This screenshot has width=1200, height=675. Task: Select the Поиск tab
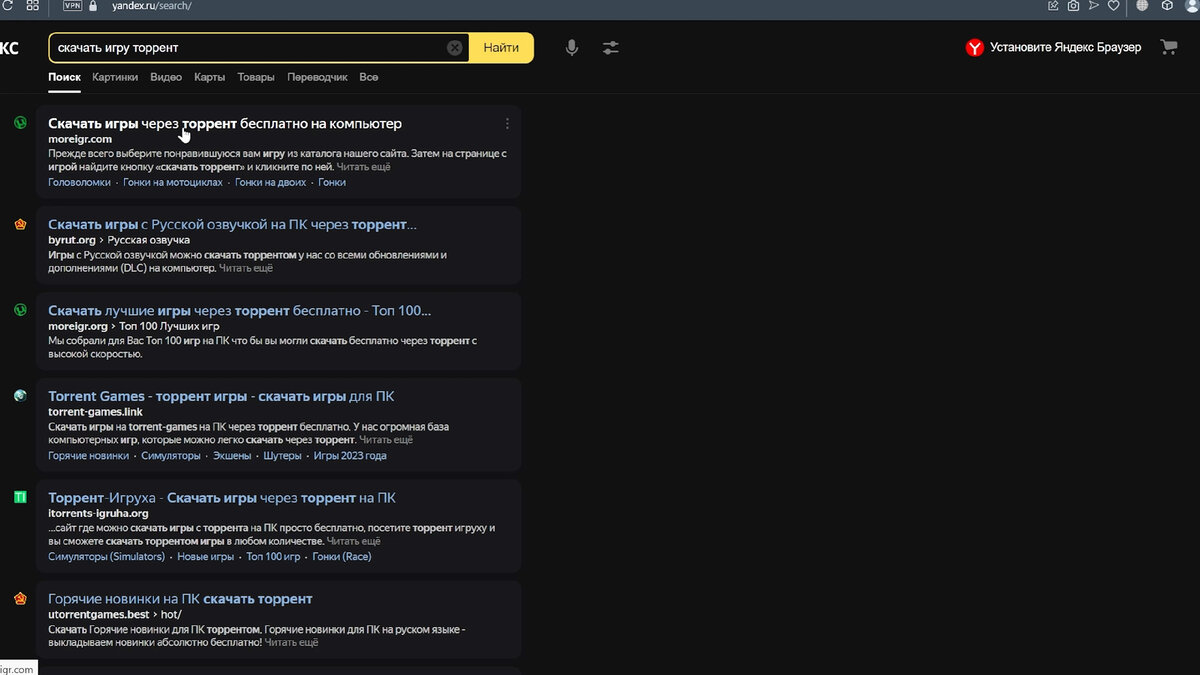point(64,77)
